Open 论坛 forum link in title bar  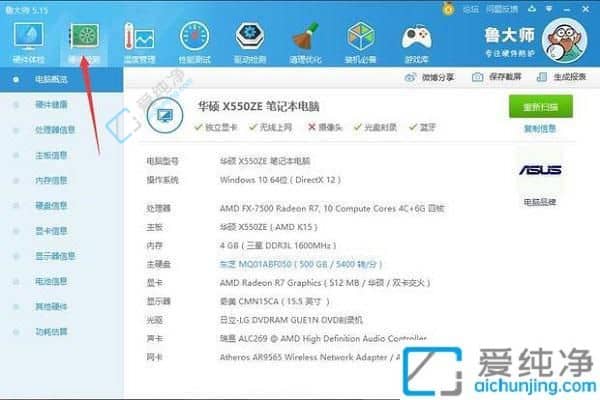click(x=471, y=9)
